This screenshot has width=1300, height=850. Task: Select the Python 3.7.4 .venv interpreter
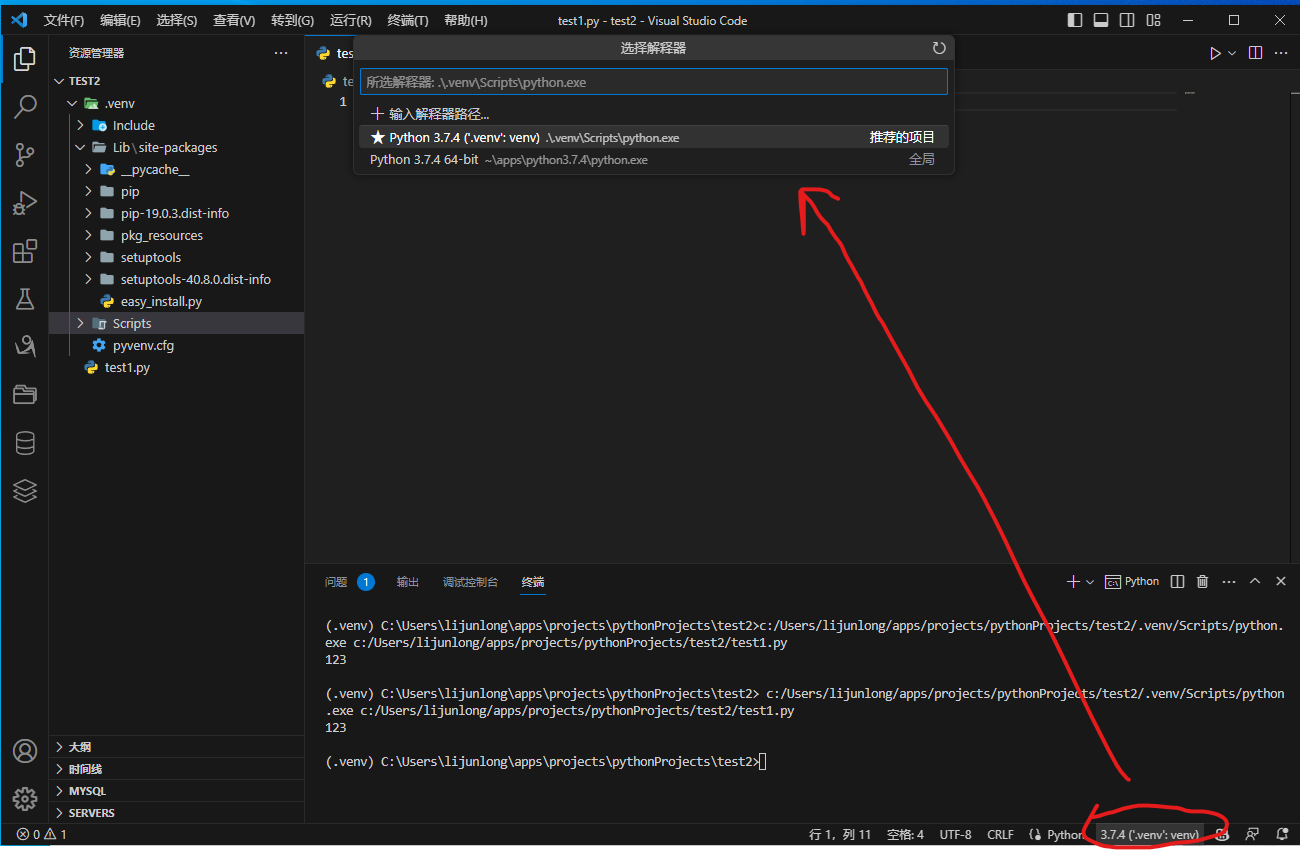click(654, 137)
